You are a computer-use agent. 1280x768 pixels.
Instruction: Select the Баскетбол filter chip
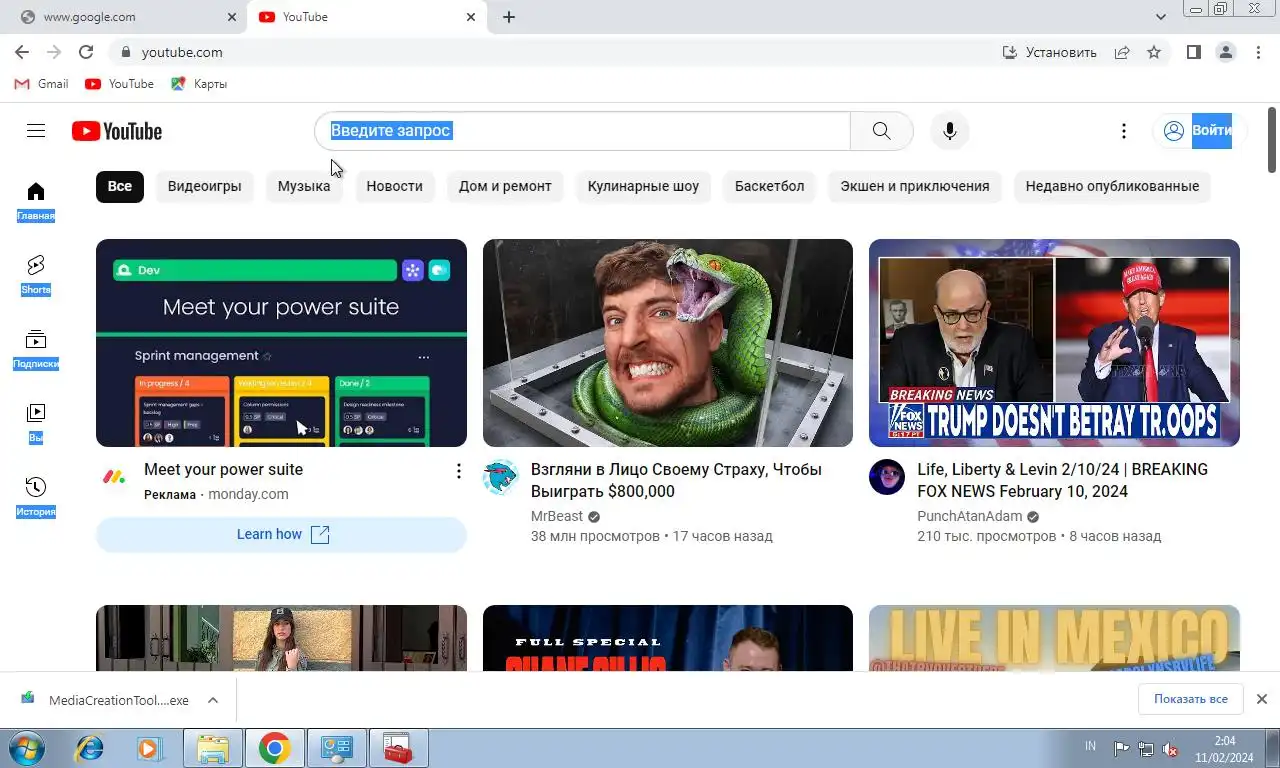pos(769,186)
